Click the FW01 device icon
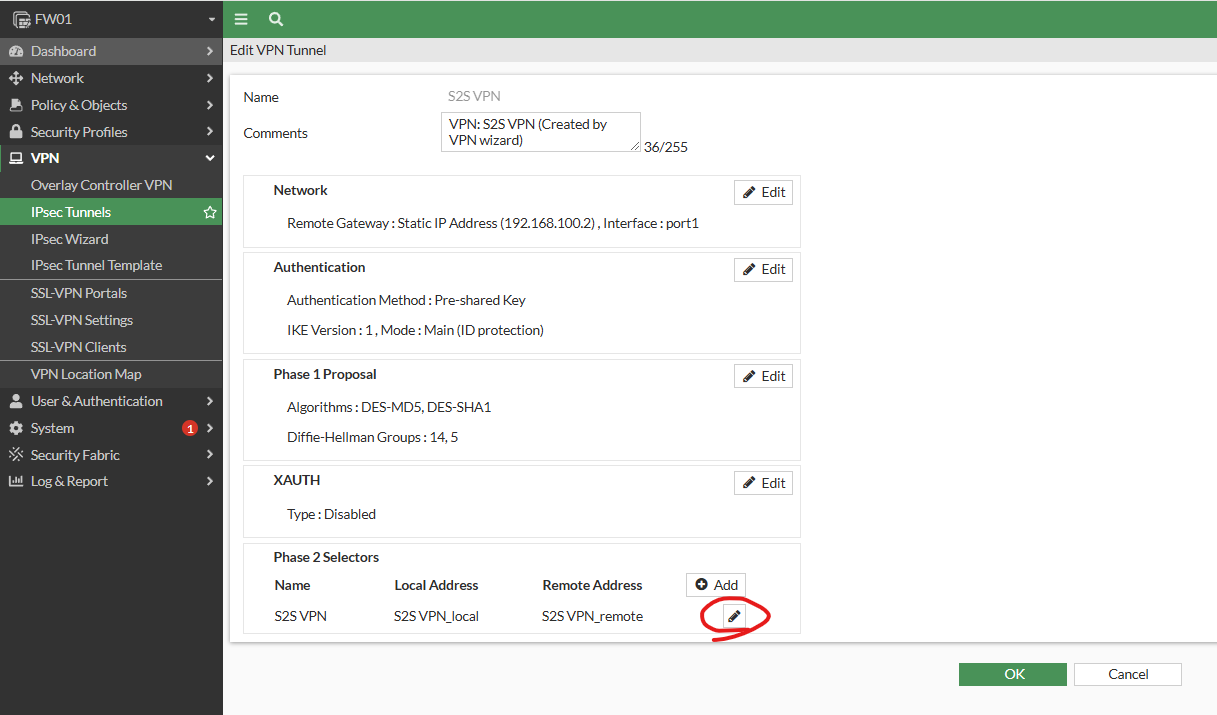This screenshot has height=715, width=1217. tap(21, 19)
